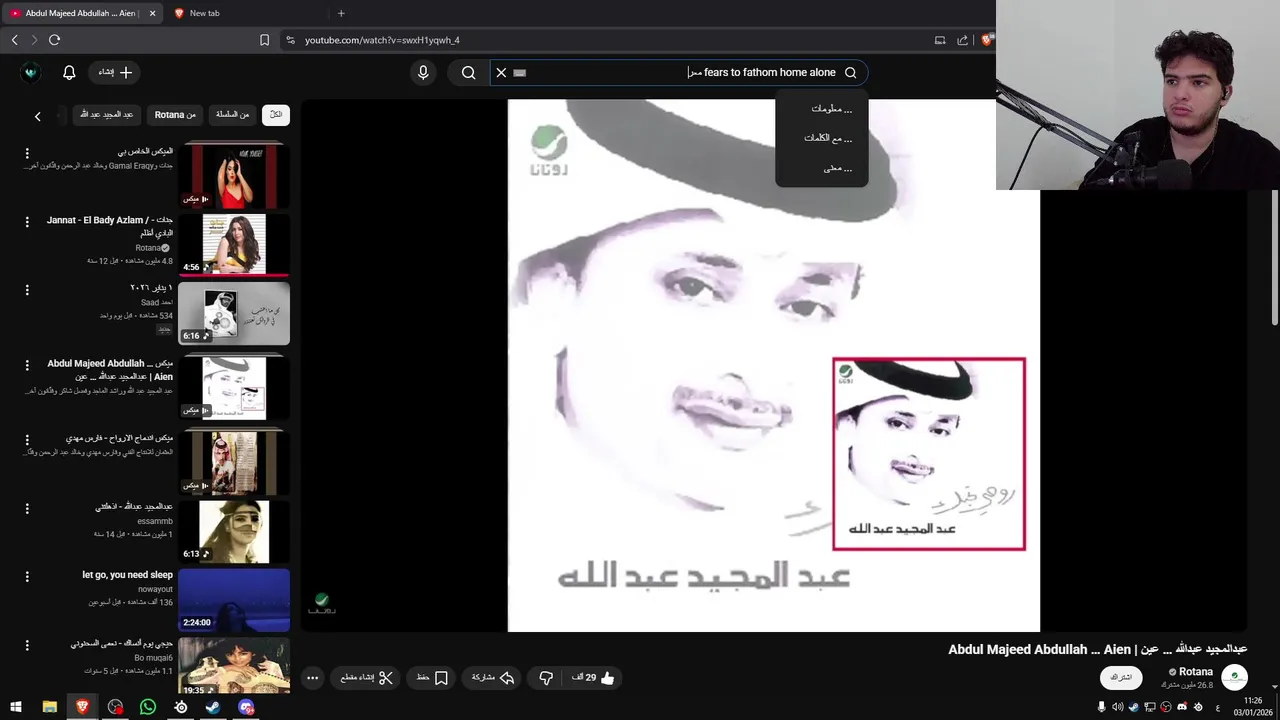Open on-screen keyboard icon in the search box
The height and width of the screenshot is (720, 1280).
[519, 72]
